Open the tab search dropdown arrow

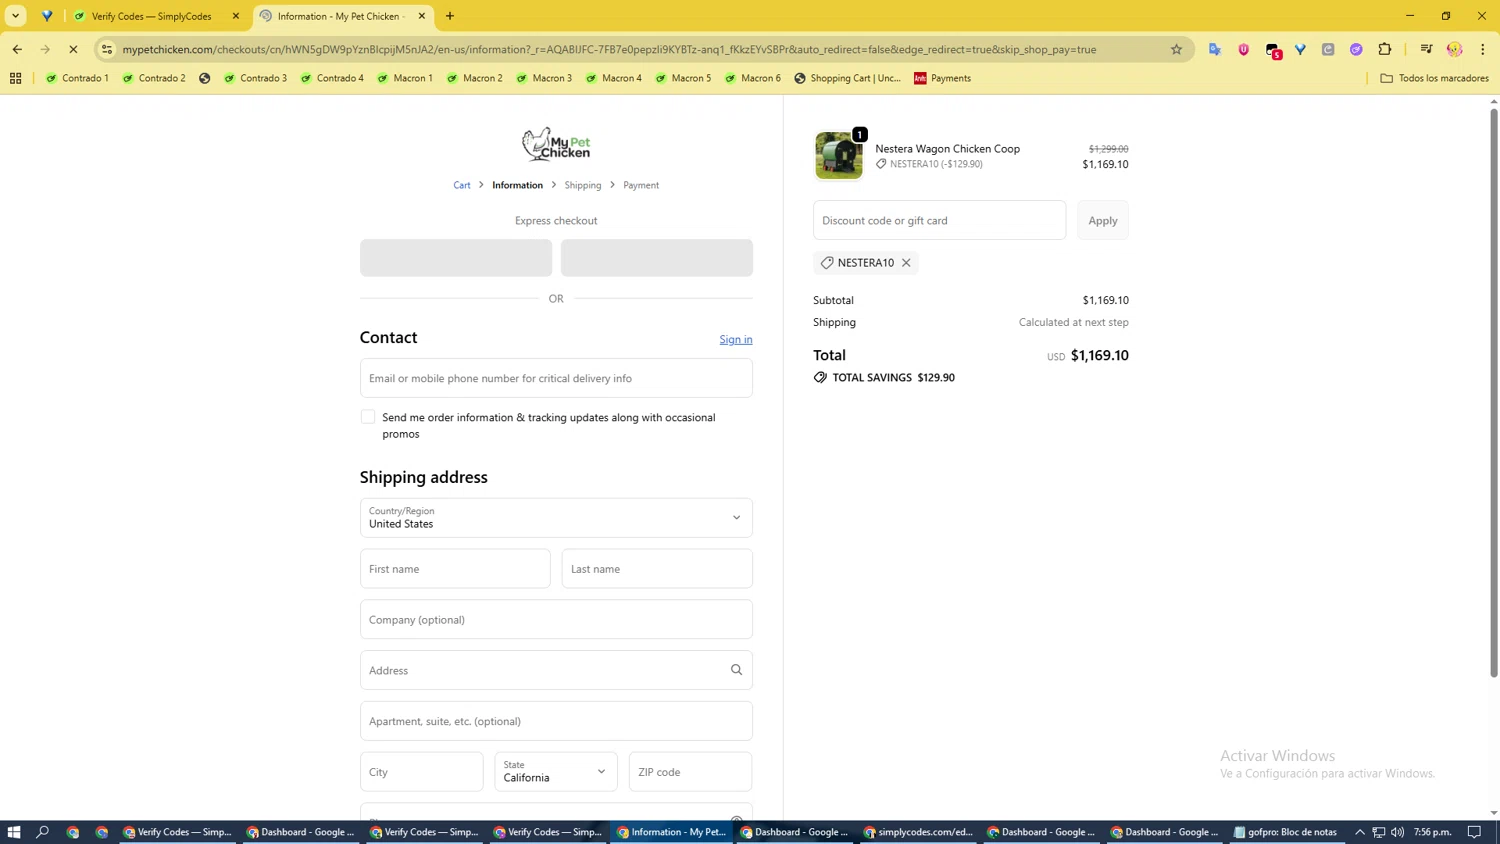pos(16,16)
